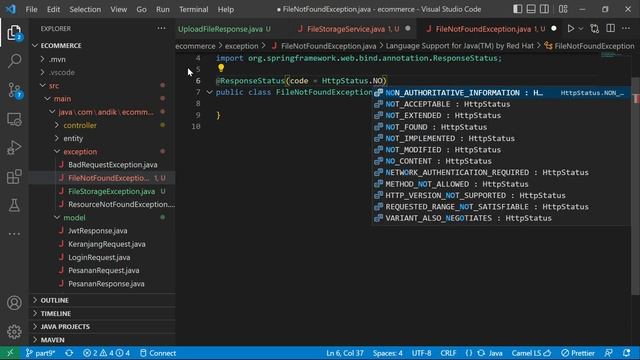Open the Remote Explorer view
Viewport: 640px width, 360px height.
pos(14,119)
